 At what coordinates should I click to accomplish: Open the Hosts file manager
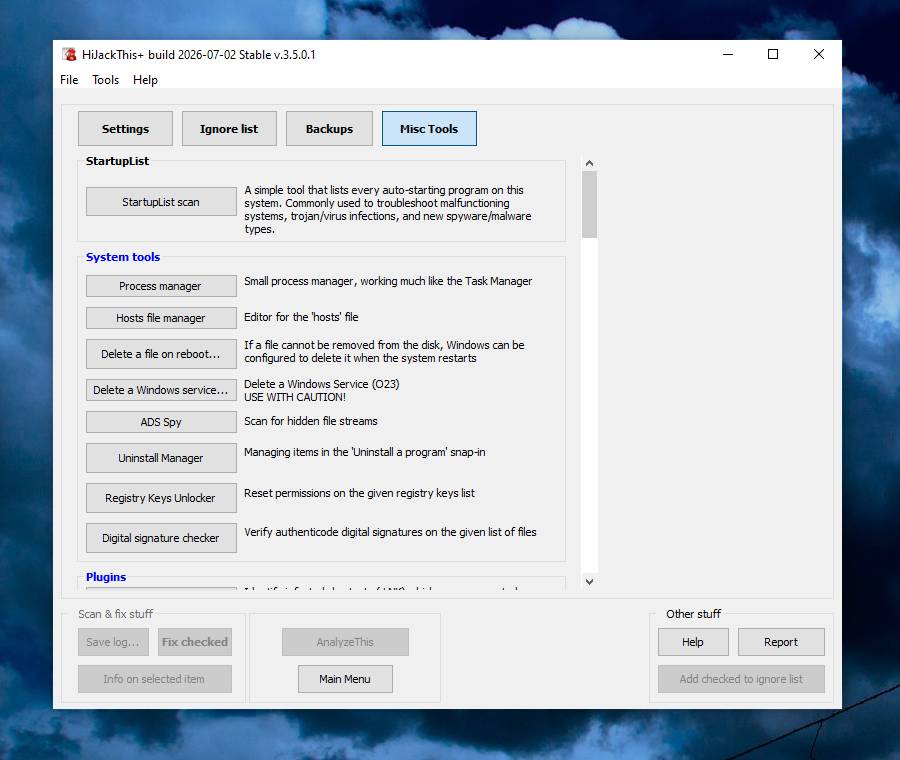(161, 317)
